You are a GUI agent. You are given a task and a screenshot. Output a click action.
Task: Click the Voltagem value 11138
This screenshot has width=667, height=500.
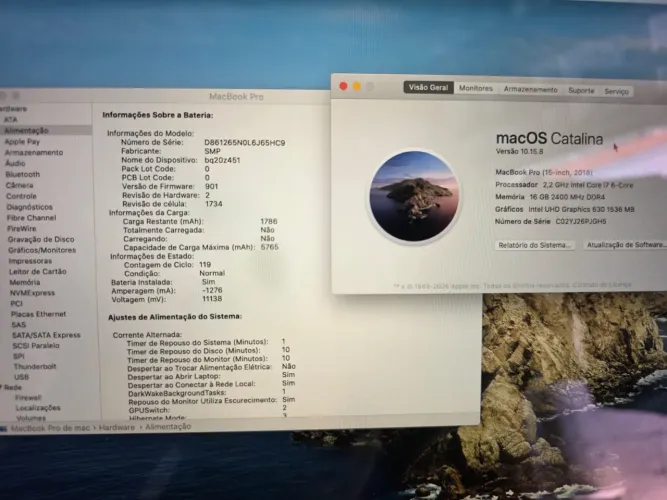pyautogui.click(x=212, y=299)
